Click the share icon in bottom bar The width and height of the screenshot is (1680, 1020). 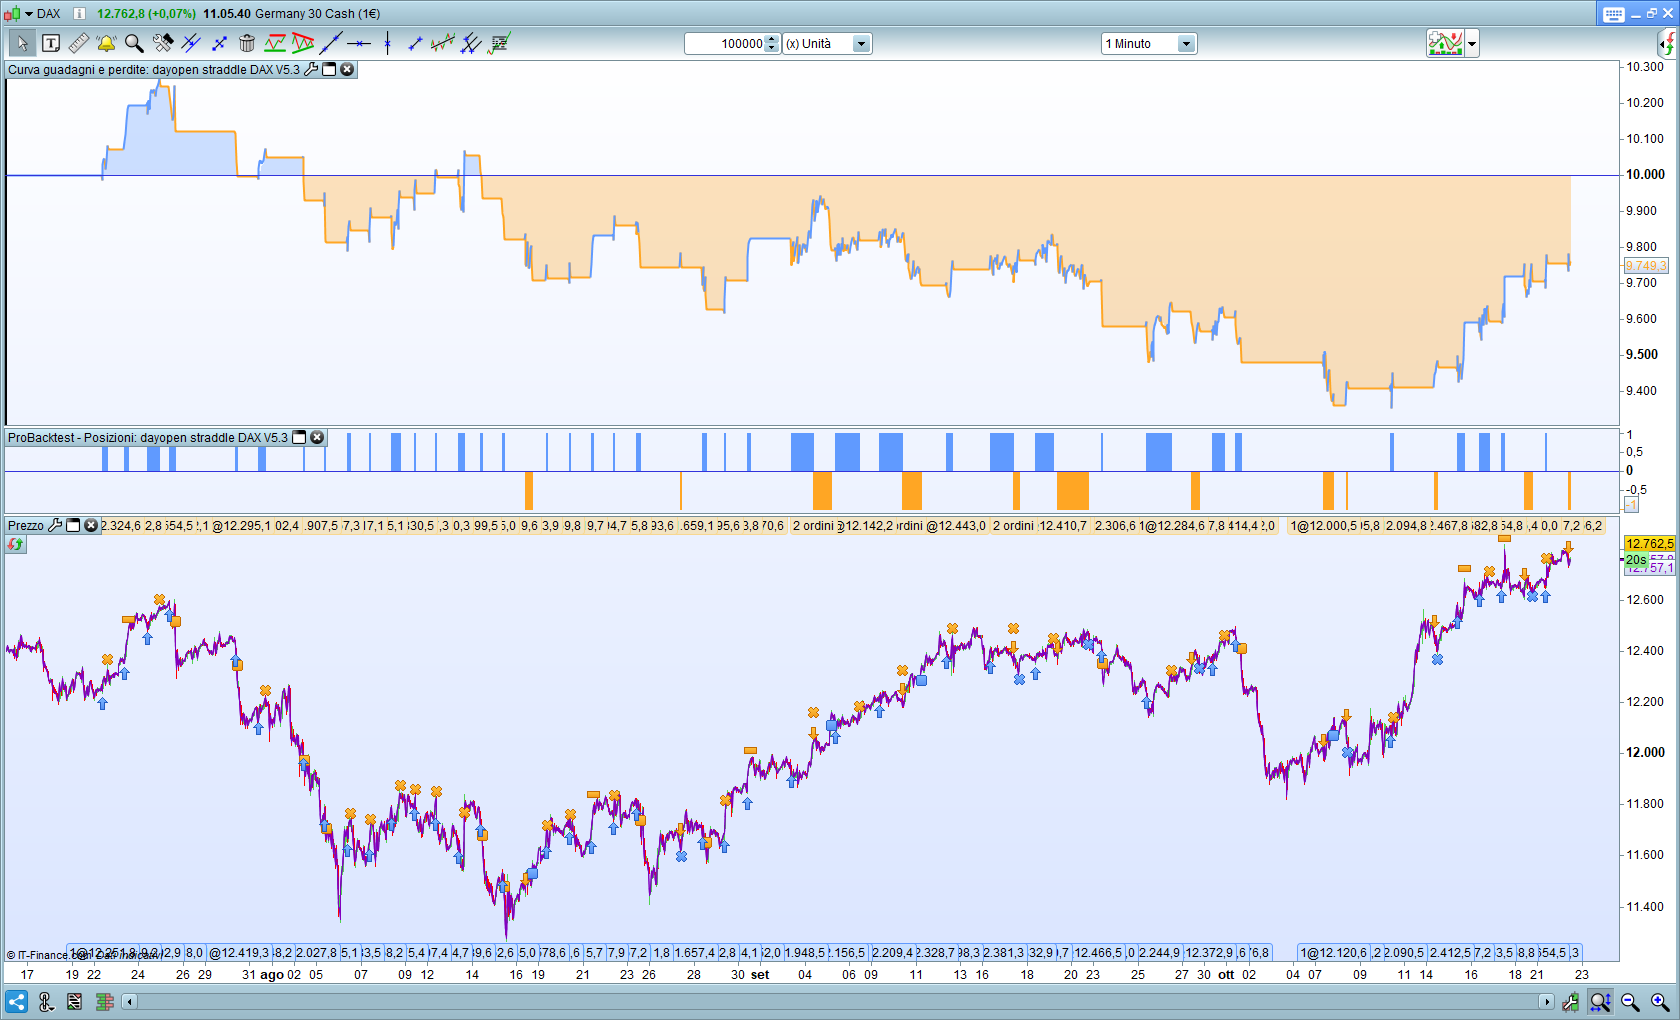pos(16,1001)
